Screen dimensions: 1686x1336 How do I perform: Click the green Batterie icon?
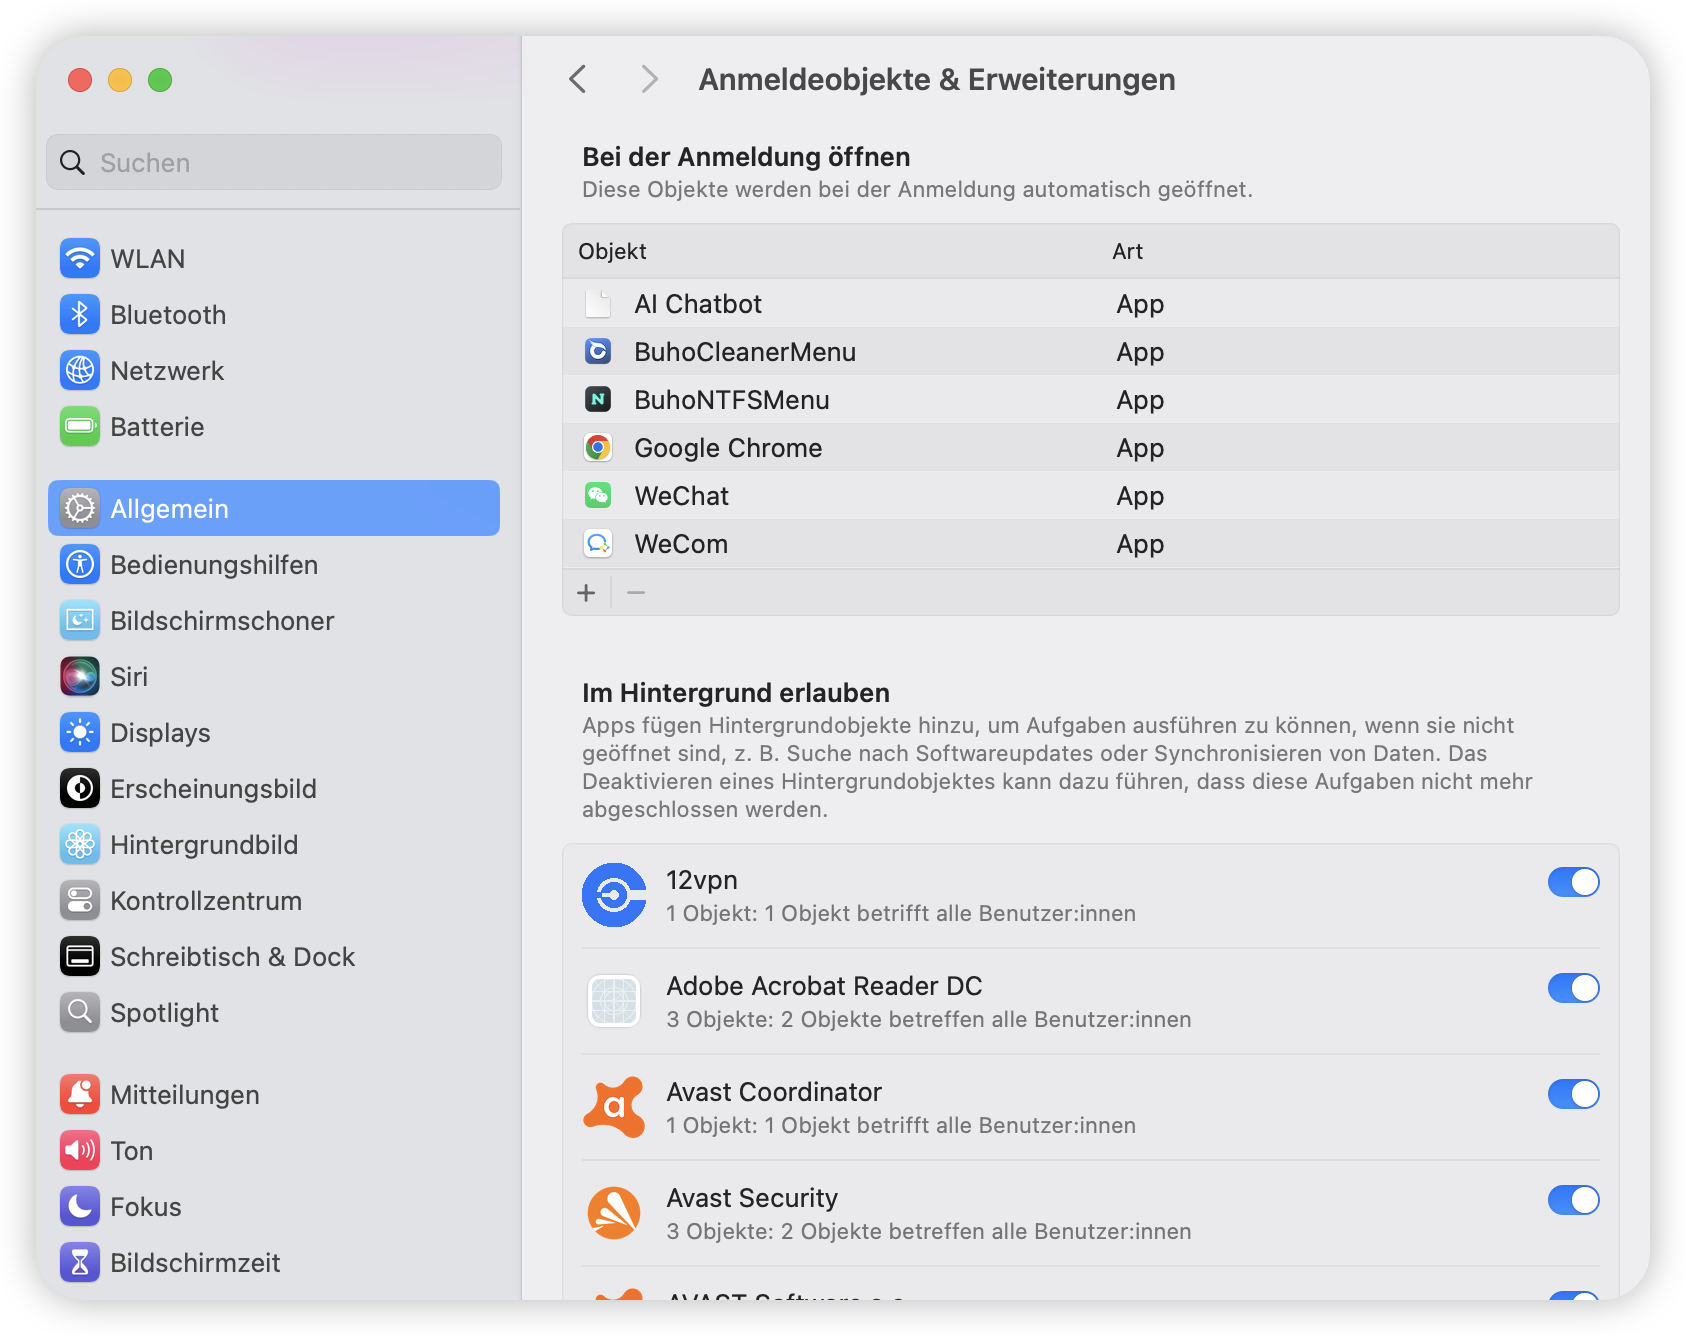click(x=80, y=426)
